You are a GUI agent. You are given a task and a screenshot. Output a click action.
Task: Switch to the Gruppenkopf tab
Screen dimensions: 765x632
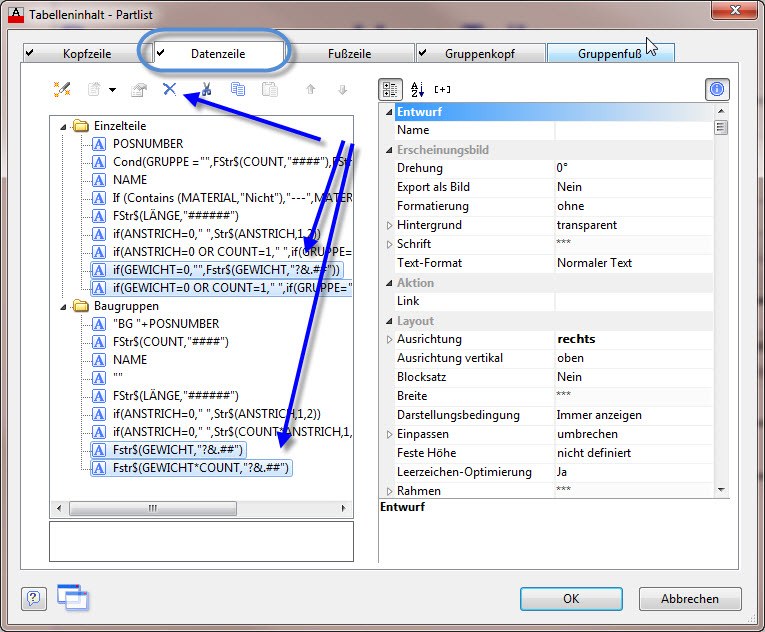[480, 53]
